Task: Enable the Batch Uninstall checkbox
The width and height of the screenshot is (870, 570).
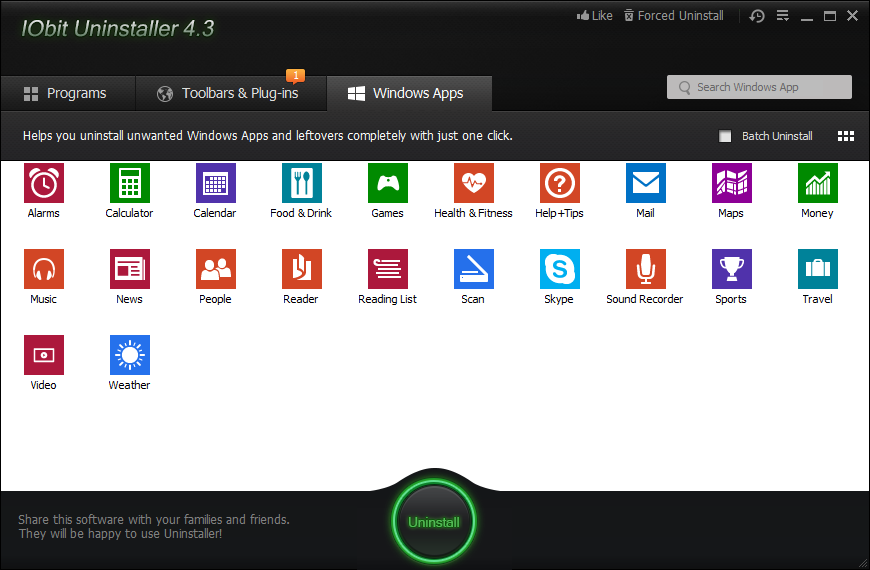Action: pyautogui.click(x=725, y=136)
